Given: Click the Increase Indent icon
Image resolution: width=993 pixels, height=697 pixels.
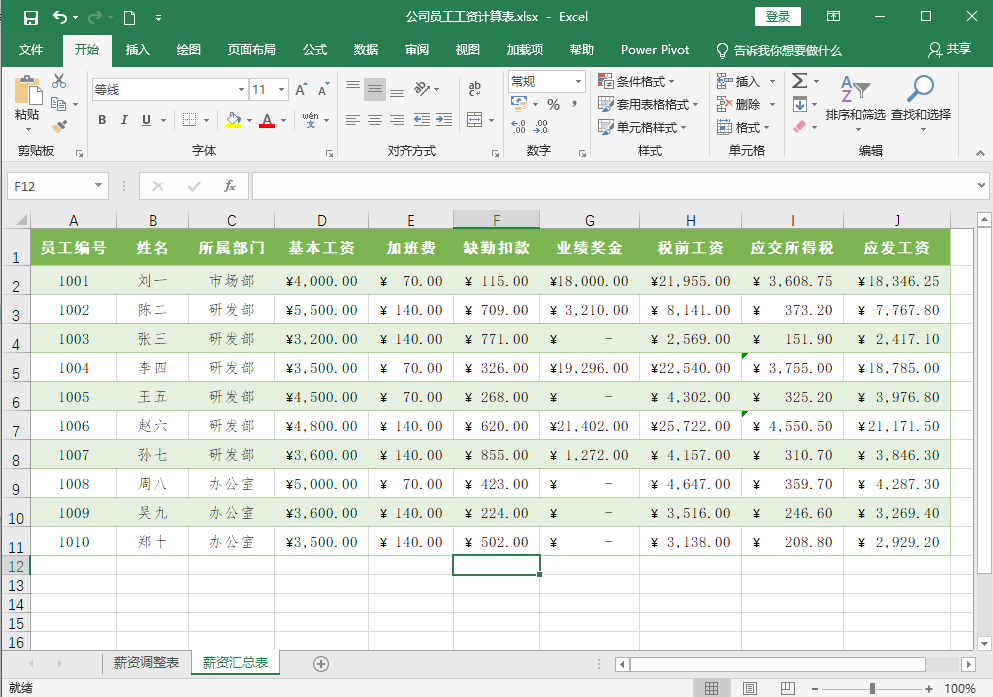Looking at the screenshot, I should (x=443, y=120).
